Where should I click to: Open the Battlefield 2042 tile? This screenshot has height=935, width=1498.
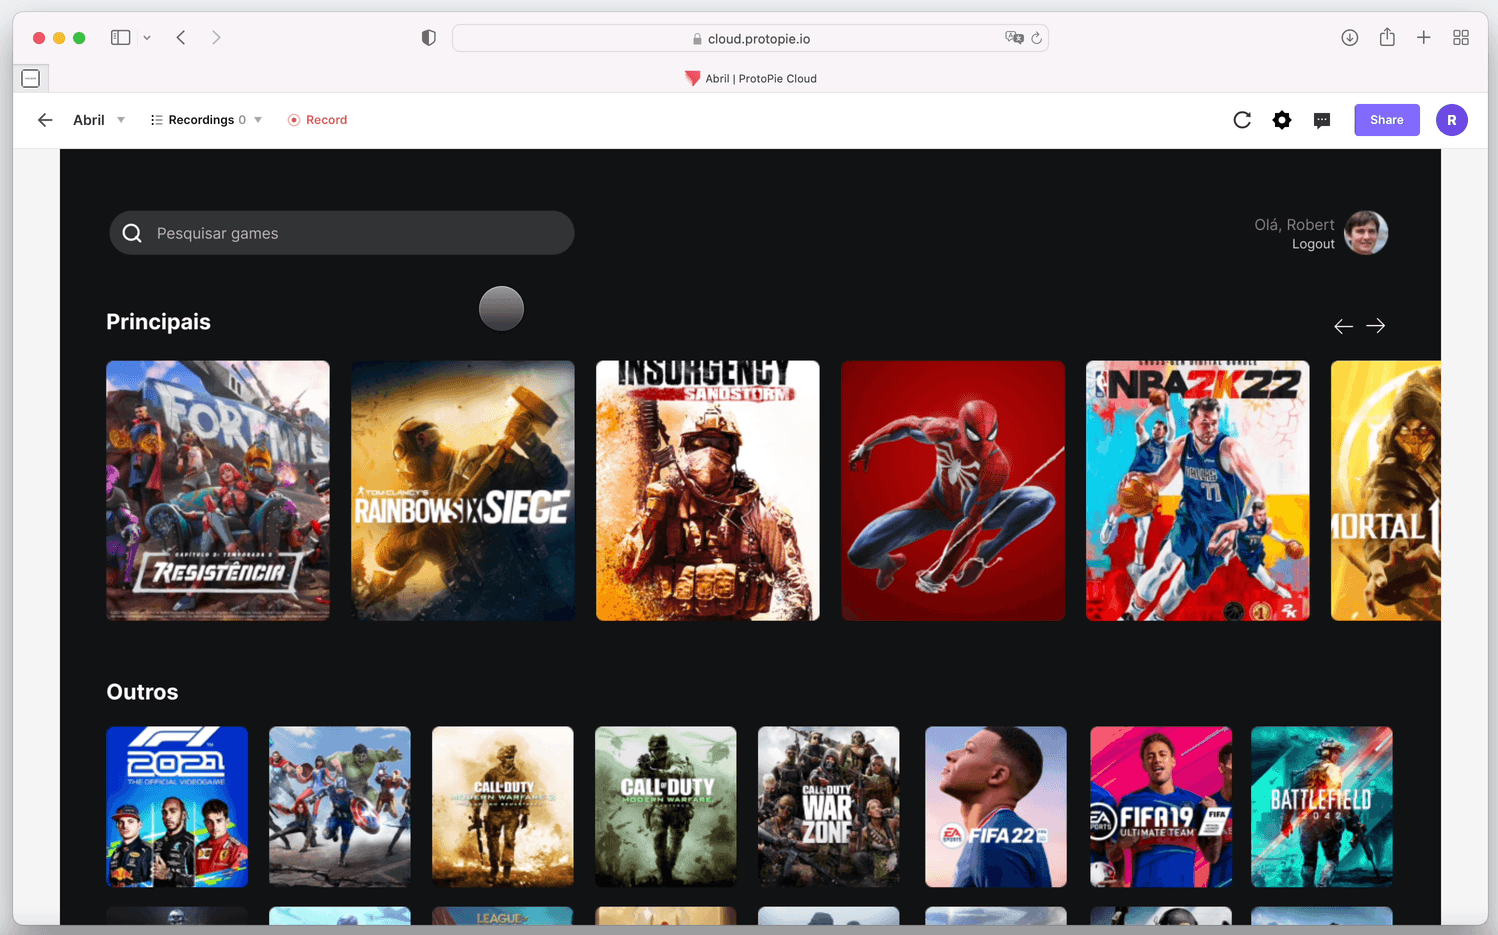[1322, 807]
